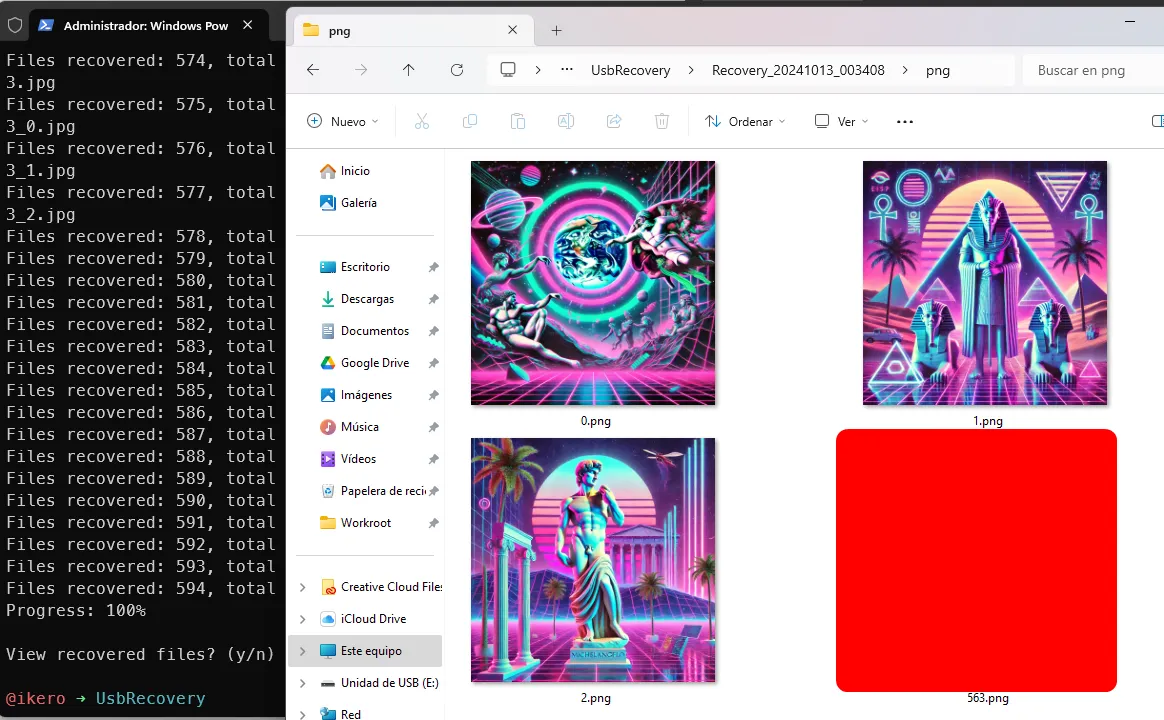
Task: Expand Unidad de USB (E:) node
Action: point(302,683)
